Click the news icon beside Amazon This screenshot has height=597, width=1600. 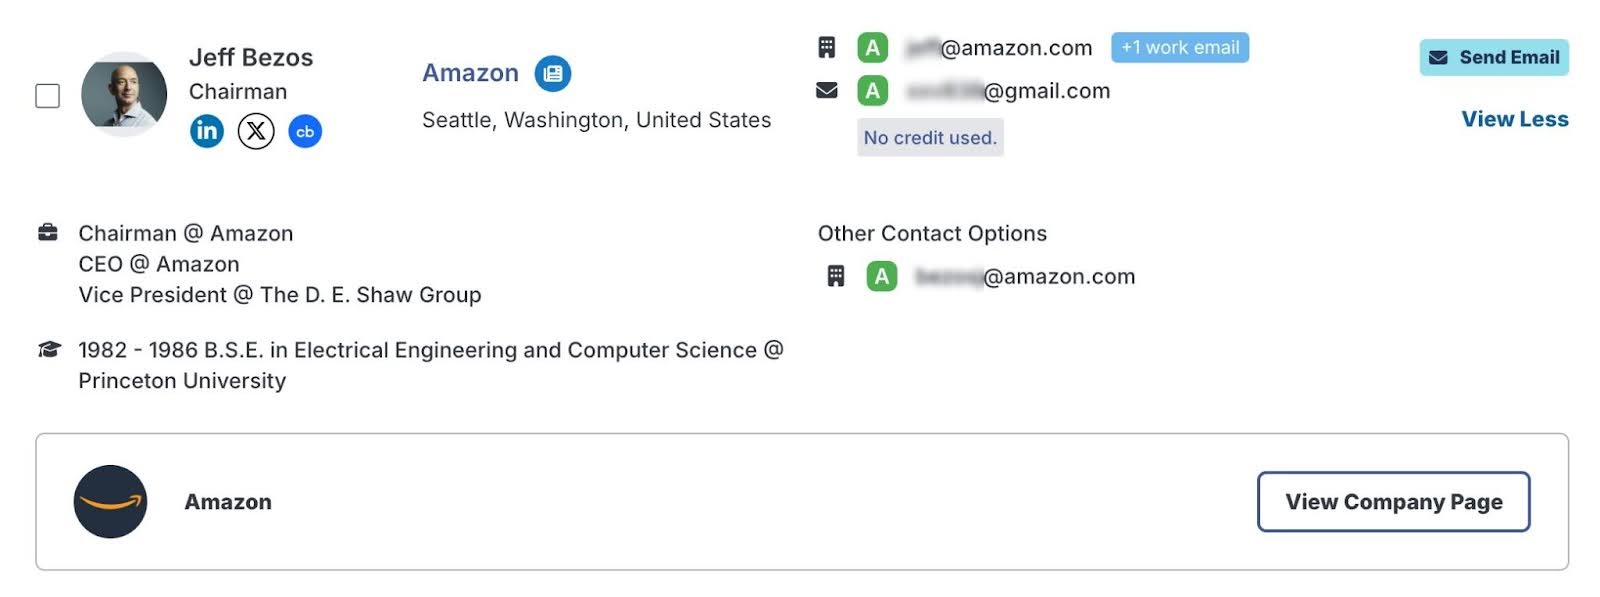coord(553,73)
